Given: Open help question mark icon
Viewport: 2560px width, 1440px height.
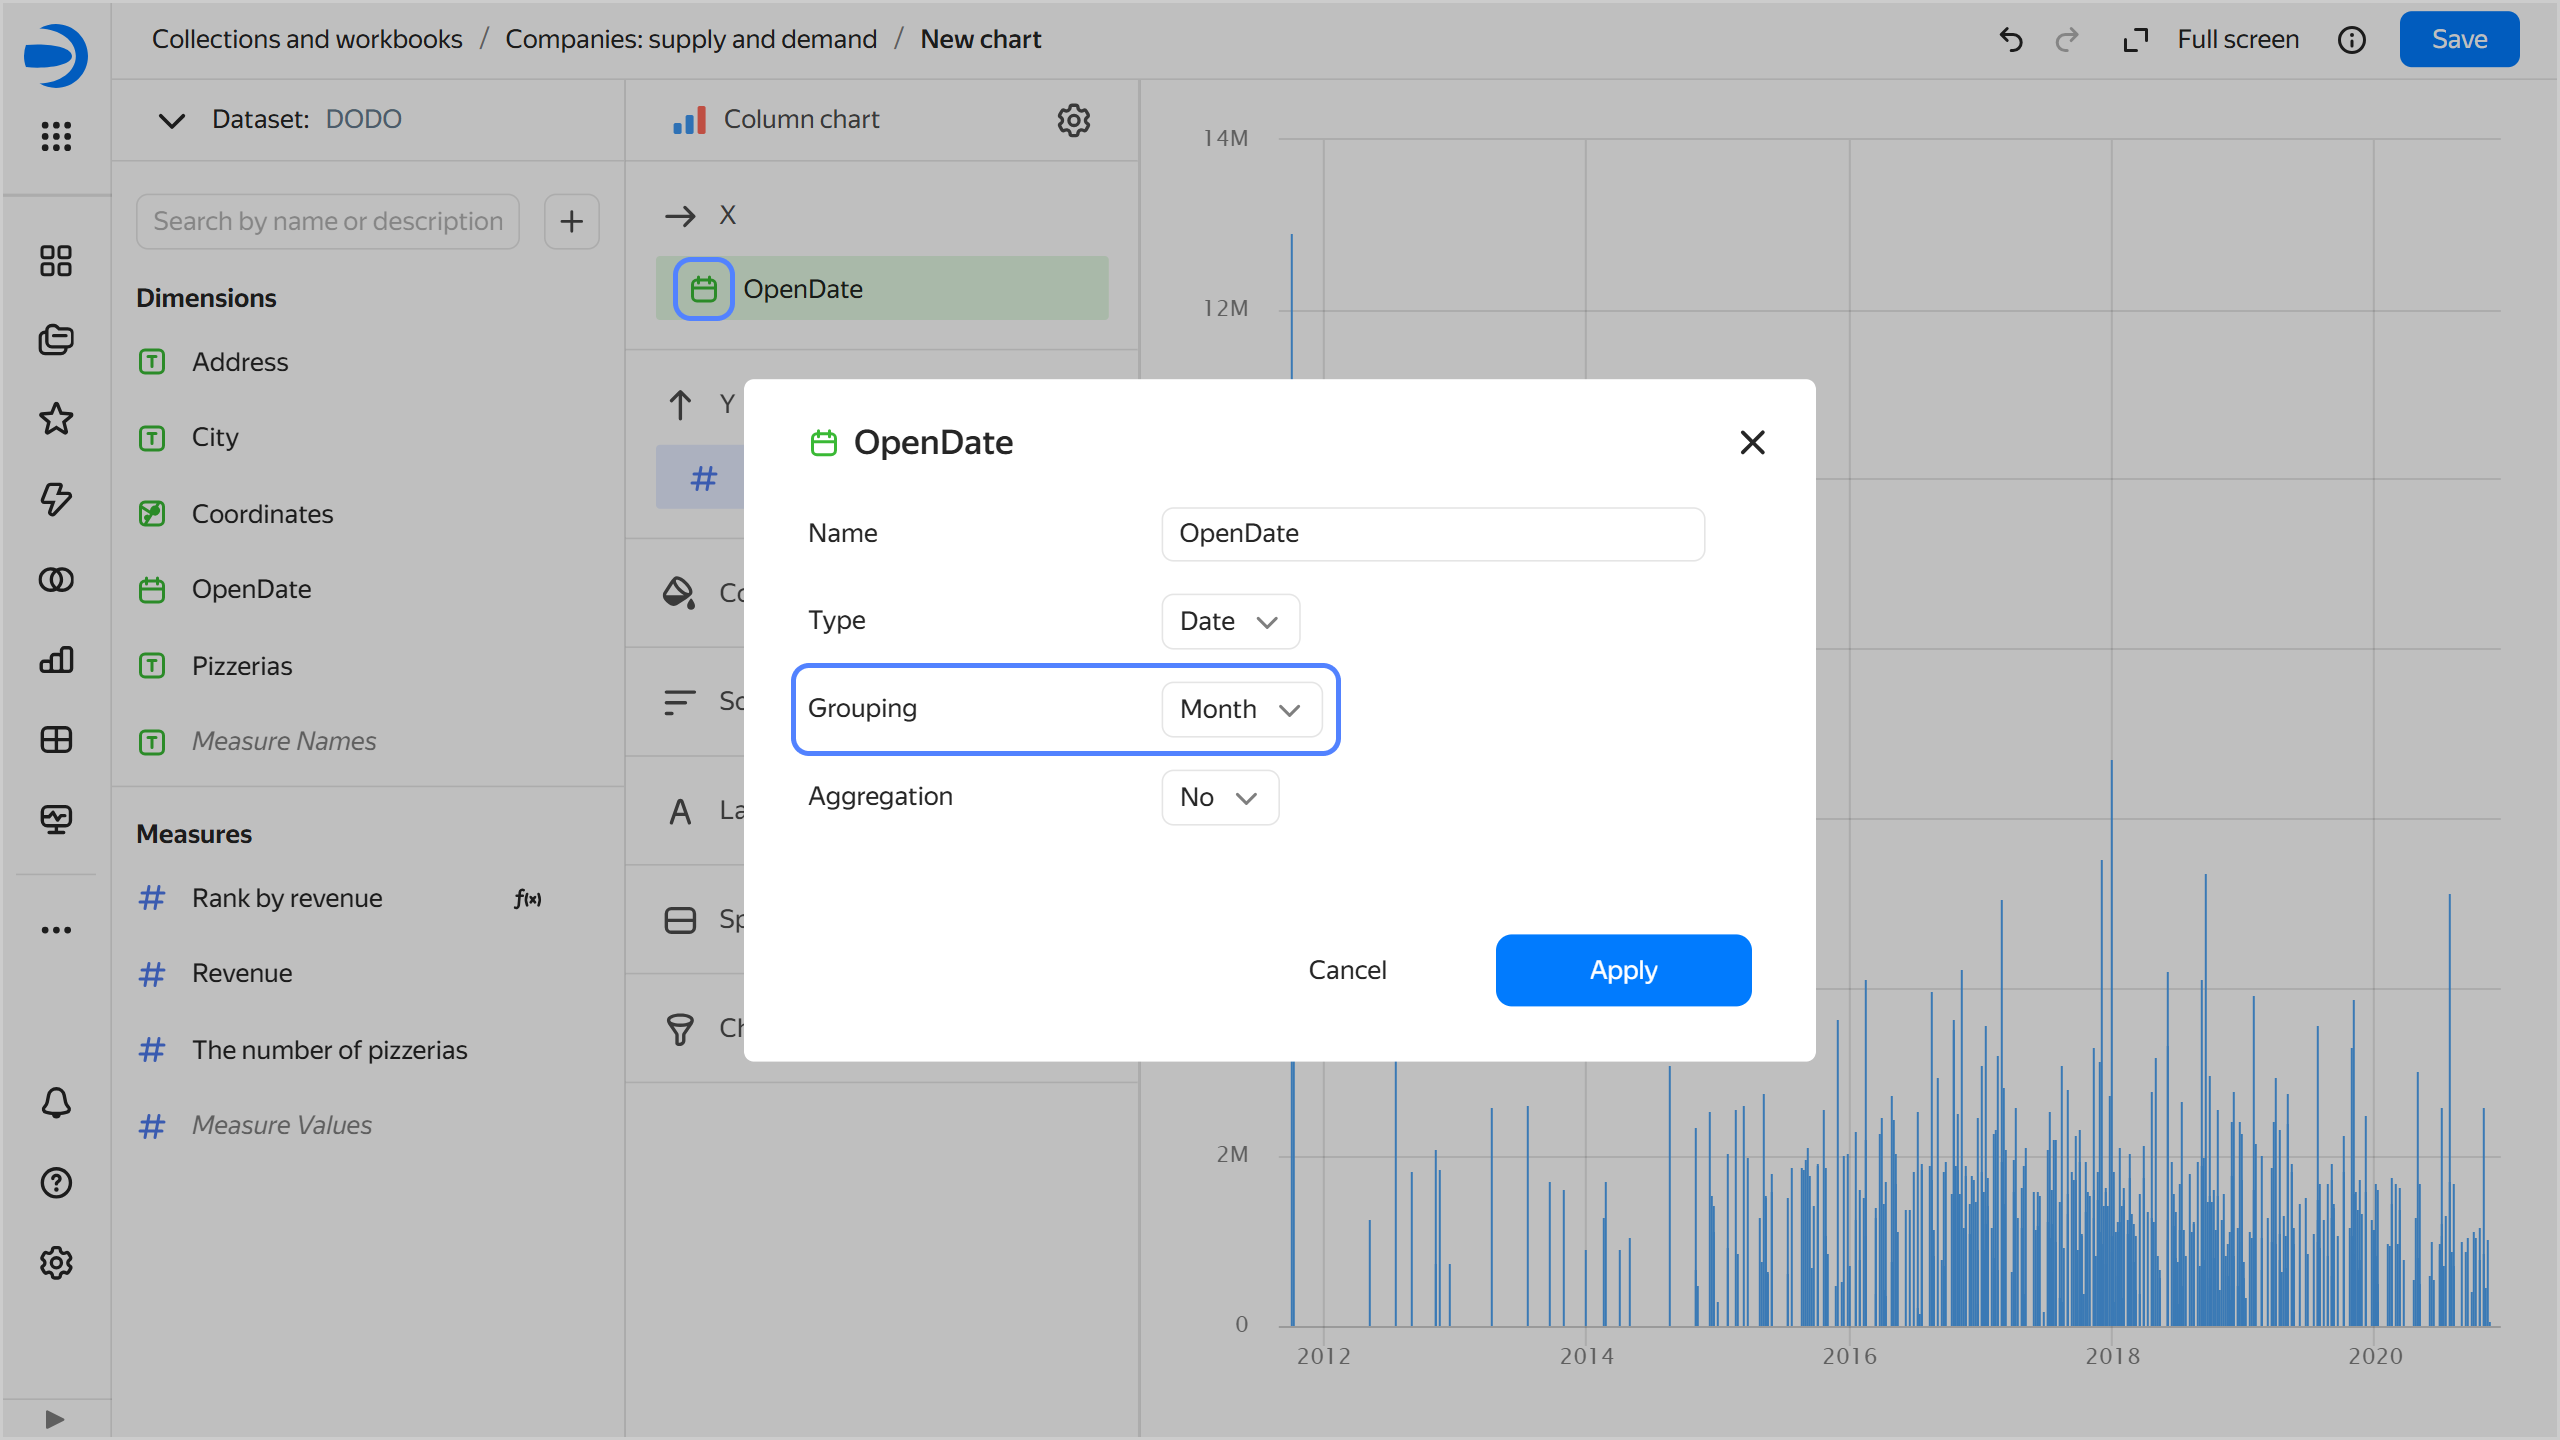Looking at the screenshot, I should pos(56,1183).
